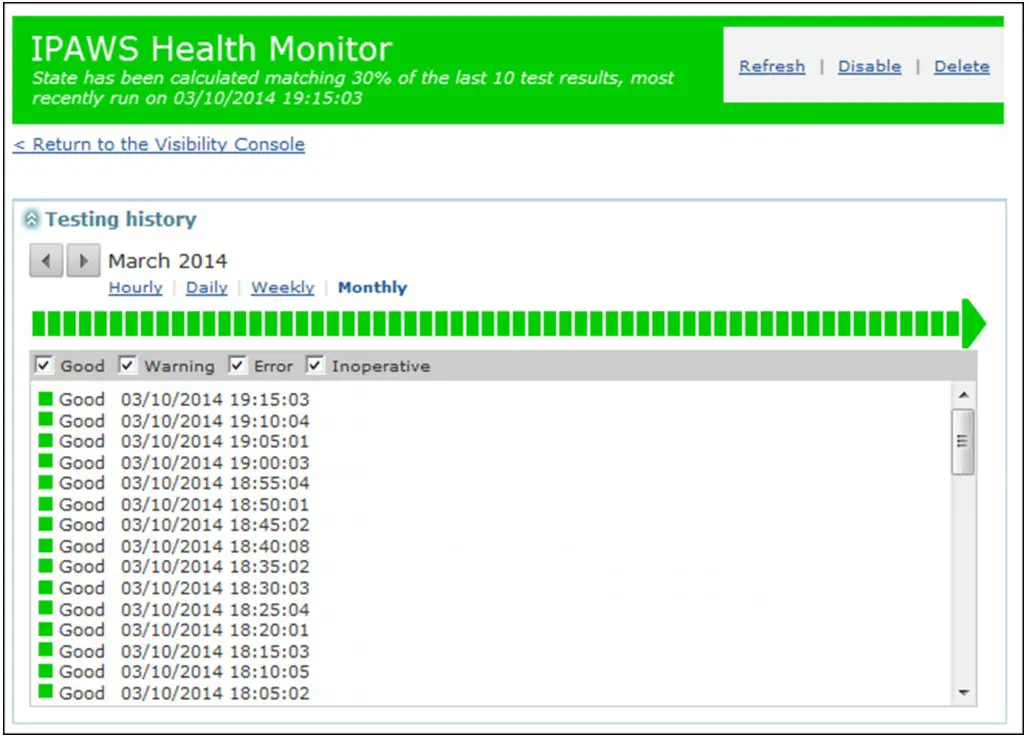Return to the Visibility Console

[159, 145]
